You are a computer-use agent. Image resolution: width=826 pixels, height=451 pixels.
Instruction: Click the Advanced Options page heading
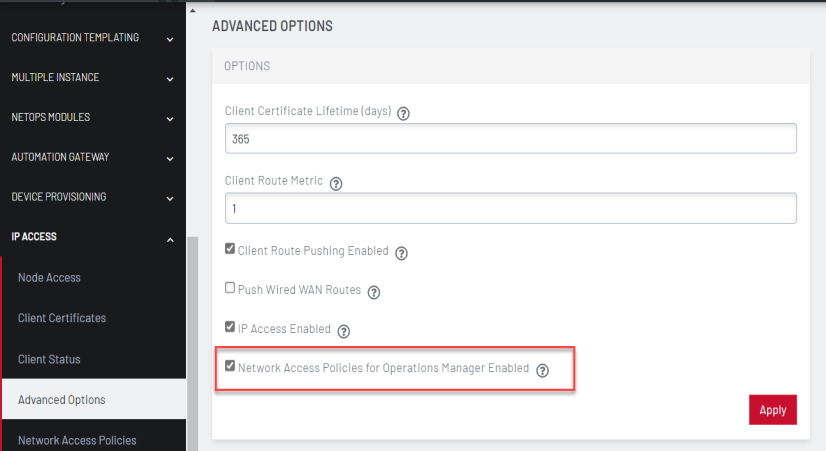(x=272, y=26)
